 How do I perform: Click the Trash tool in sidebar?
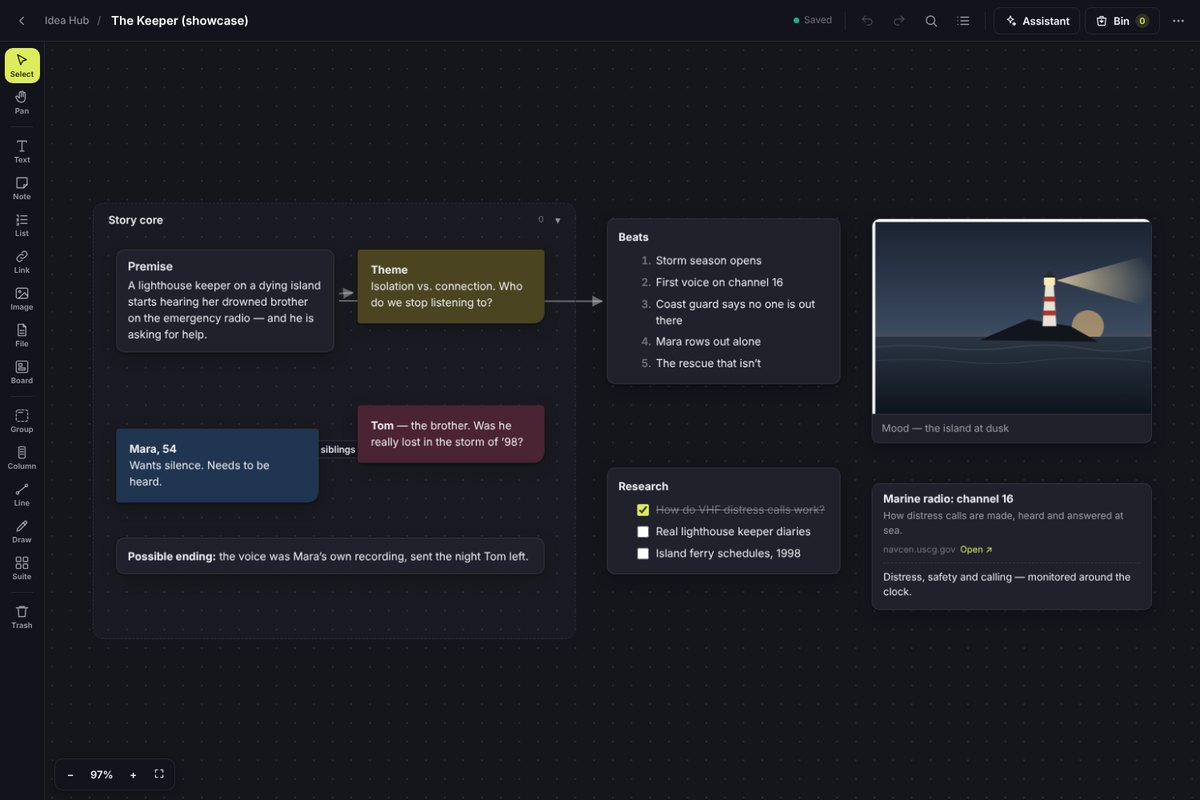pyautogui.click(x=22, y=616)
